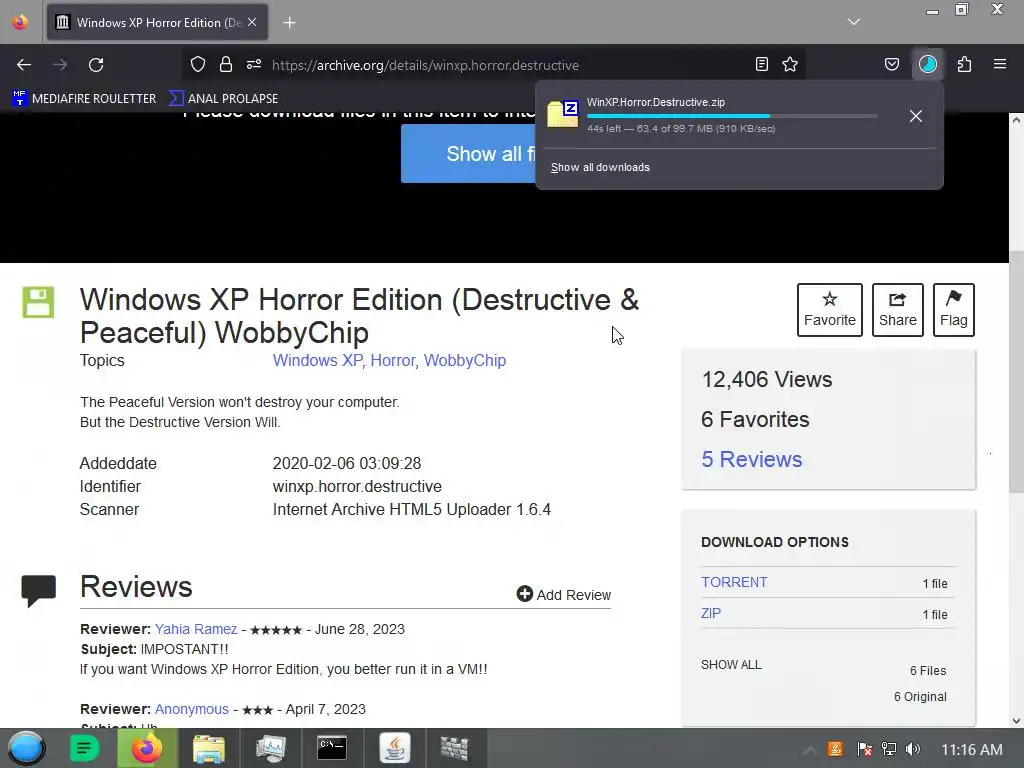
Task: Open Java app taskbar icon
Action: [x=394, y=748]
